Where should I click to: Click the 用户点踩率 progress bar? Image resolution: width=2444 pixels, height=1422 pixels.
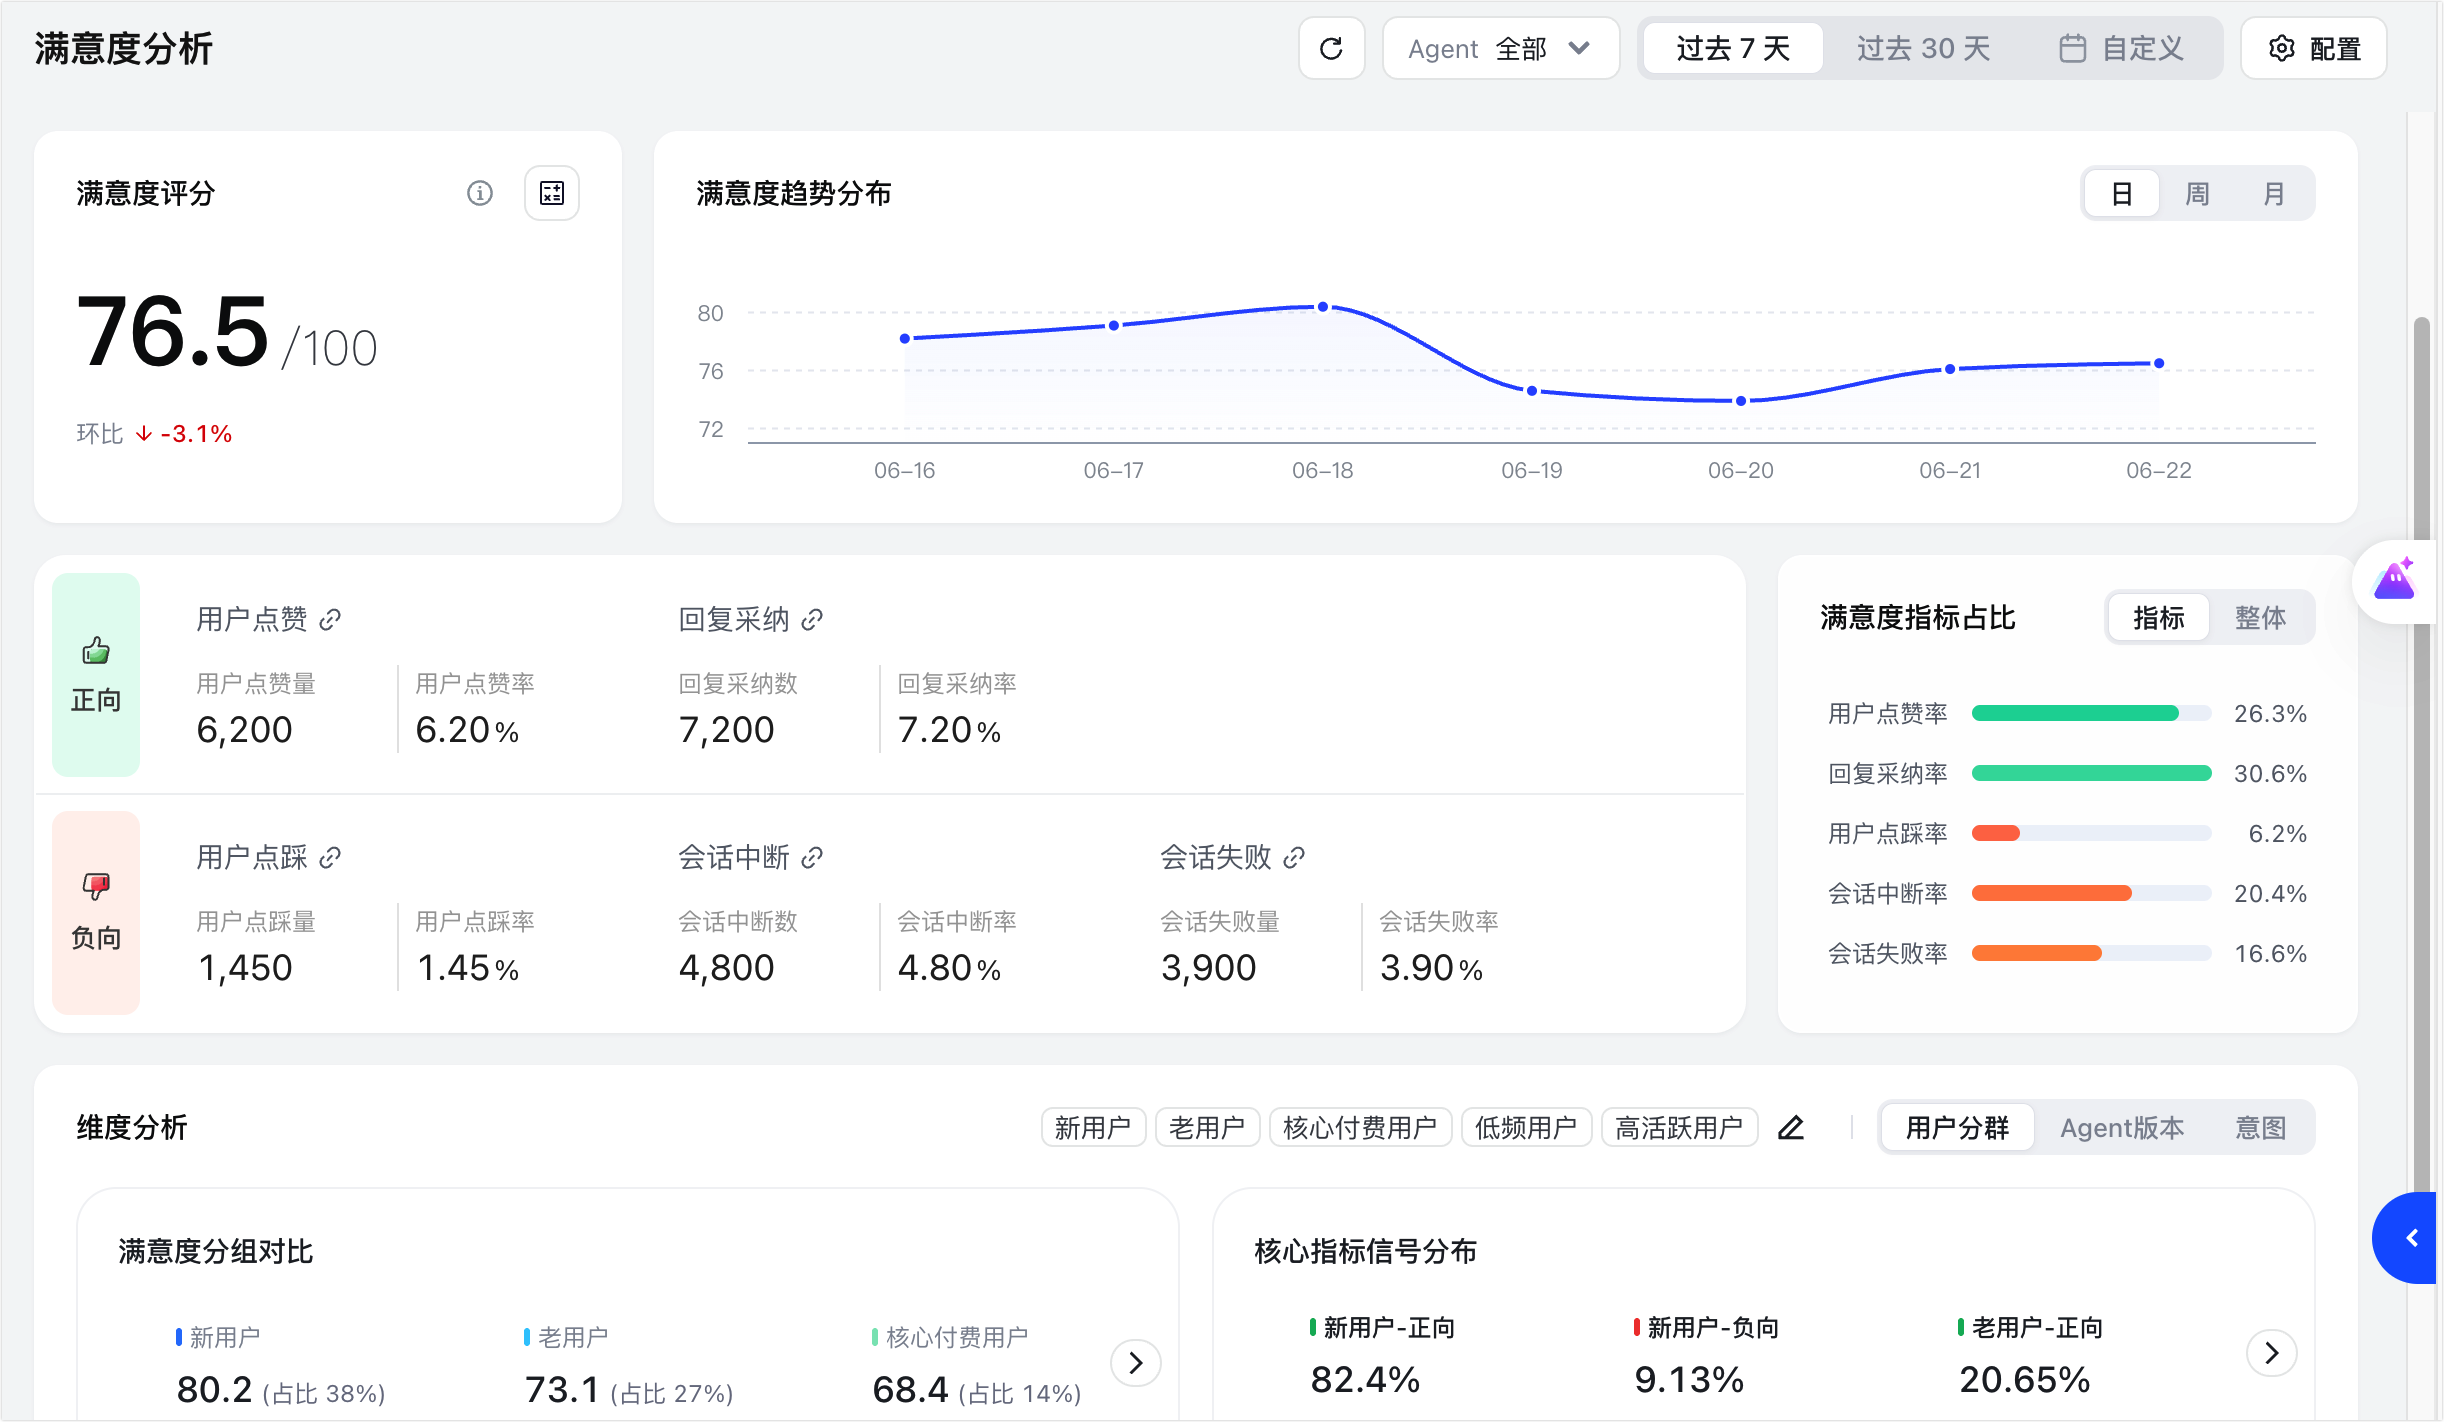2091,833
